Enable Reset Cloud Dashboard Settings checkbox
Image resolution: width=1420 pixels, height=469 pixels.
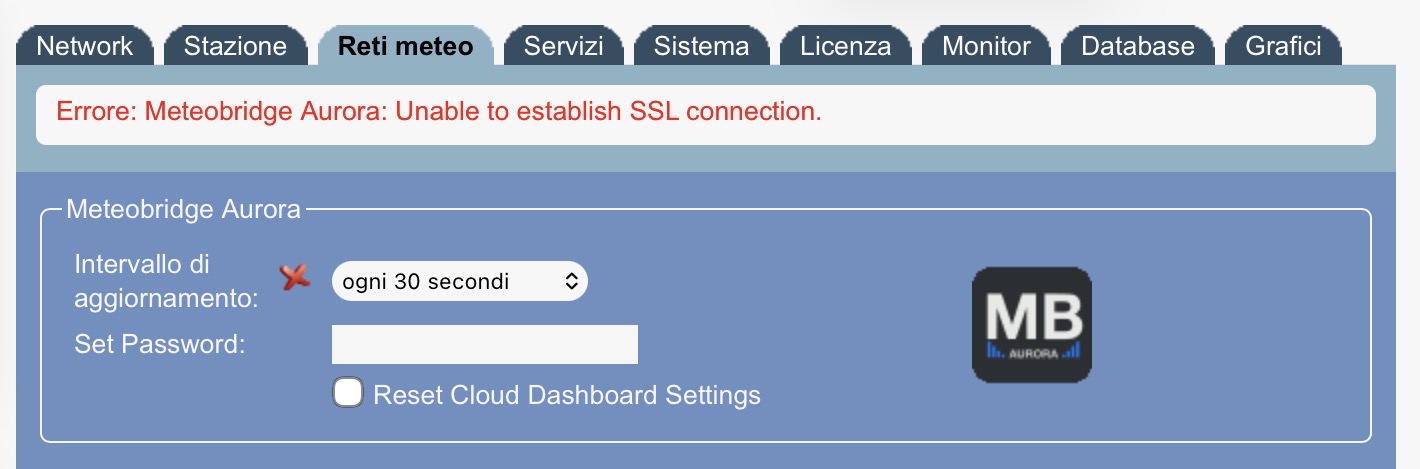click(348, 393)
